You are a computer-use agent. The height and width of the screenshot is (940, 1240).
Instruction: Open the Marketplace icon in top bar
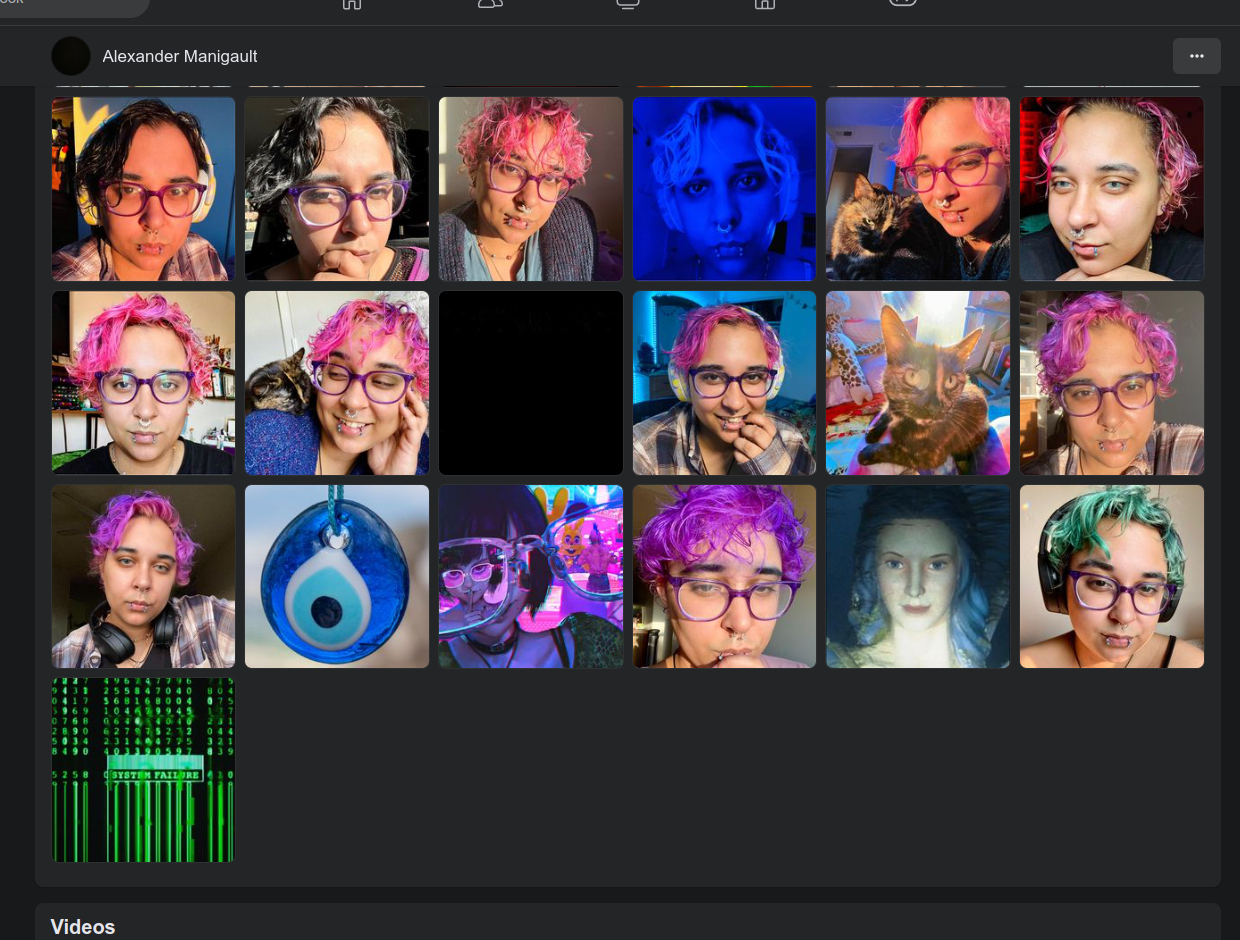(764, 5)
